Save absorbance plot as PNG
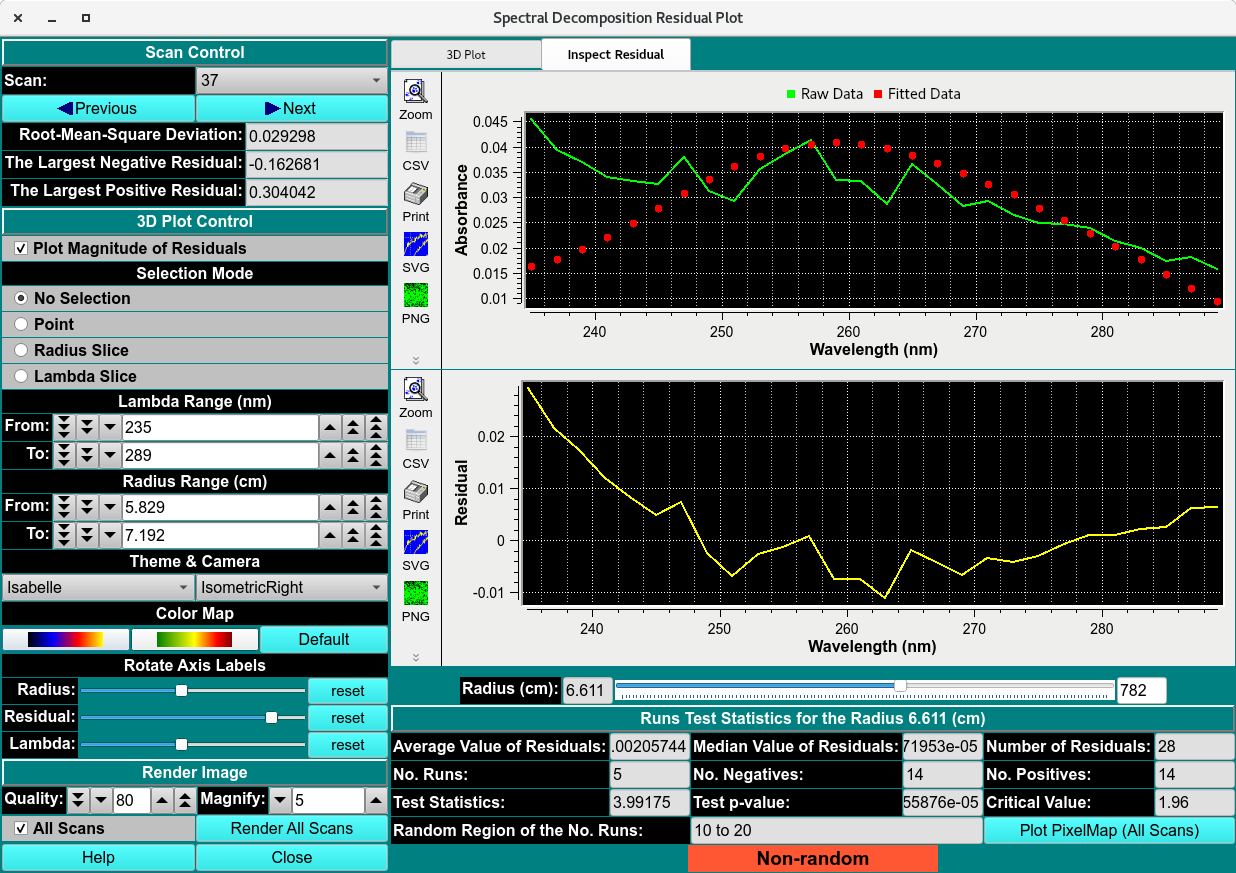 click(x=416, y=296)
